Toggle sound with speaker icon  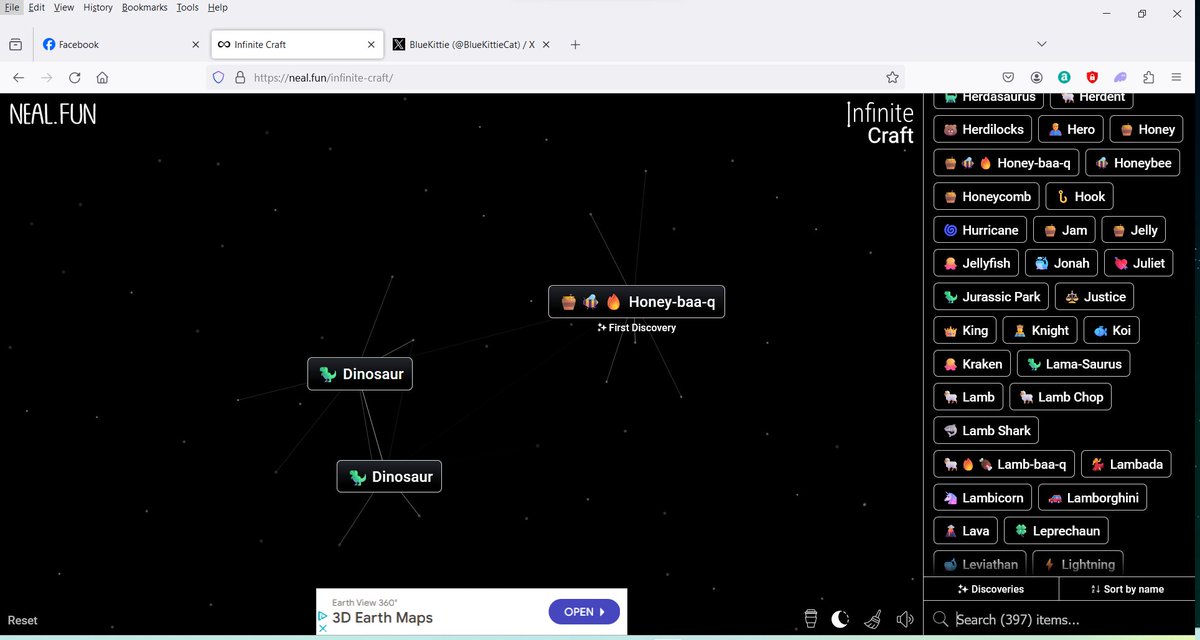coord(905,619)
